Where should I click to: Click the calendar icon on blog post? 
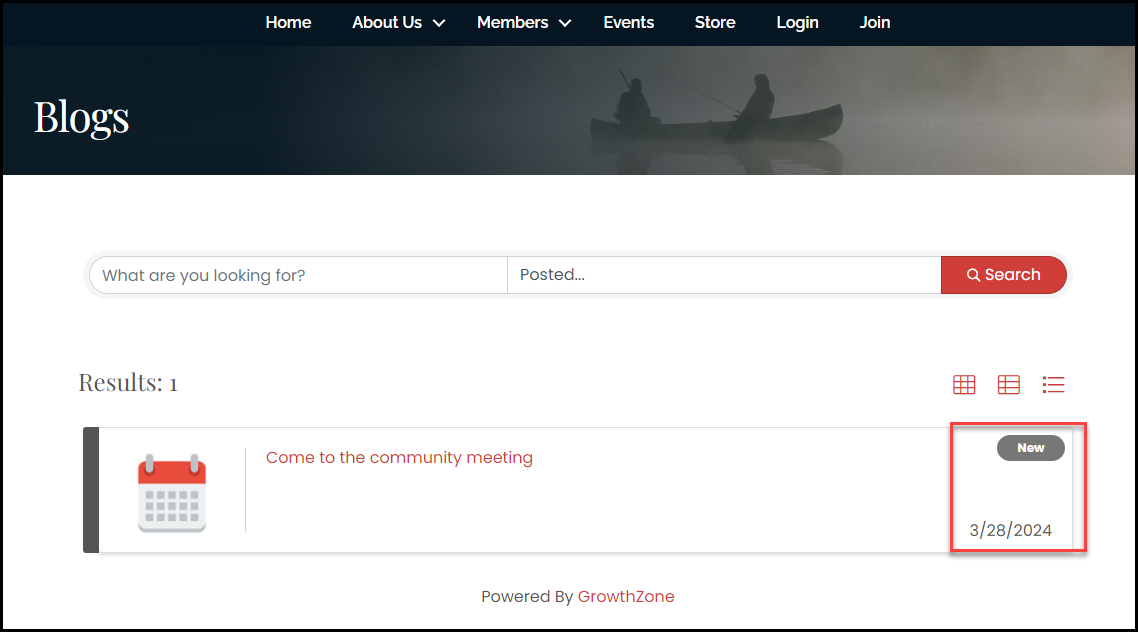[x=171, y=492]
